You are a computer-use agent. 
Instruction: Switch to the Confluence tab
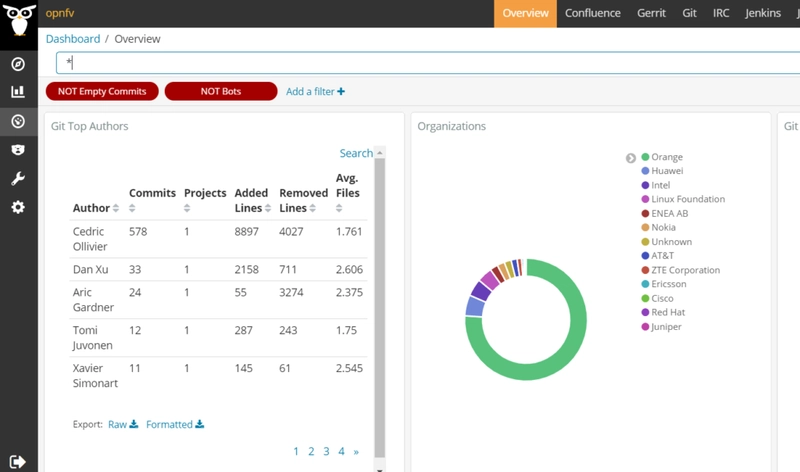tap(592, 13)
